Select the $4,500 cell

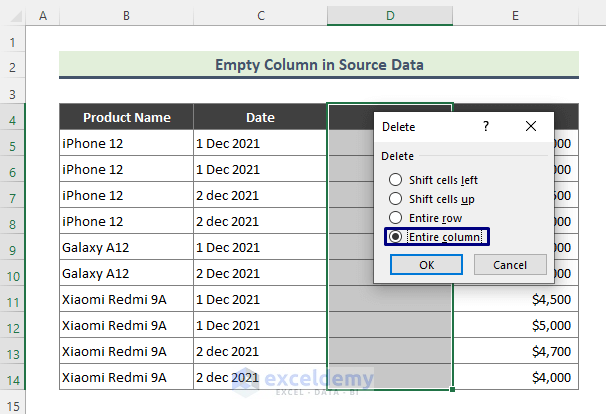(515, 299)
